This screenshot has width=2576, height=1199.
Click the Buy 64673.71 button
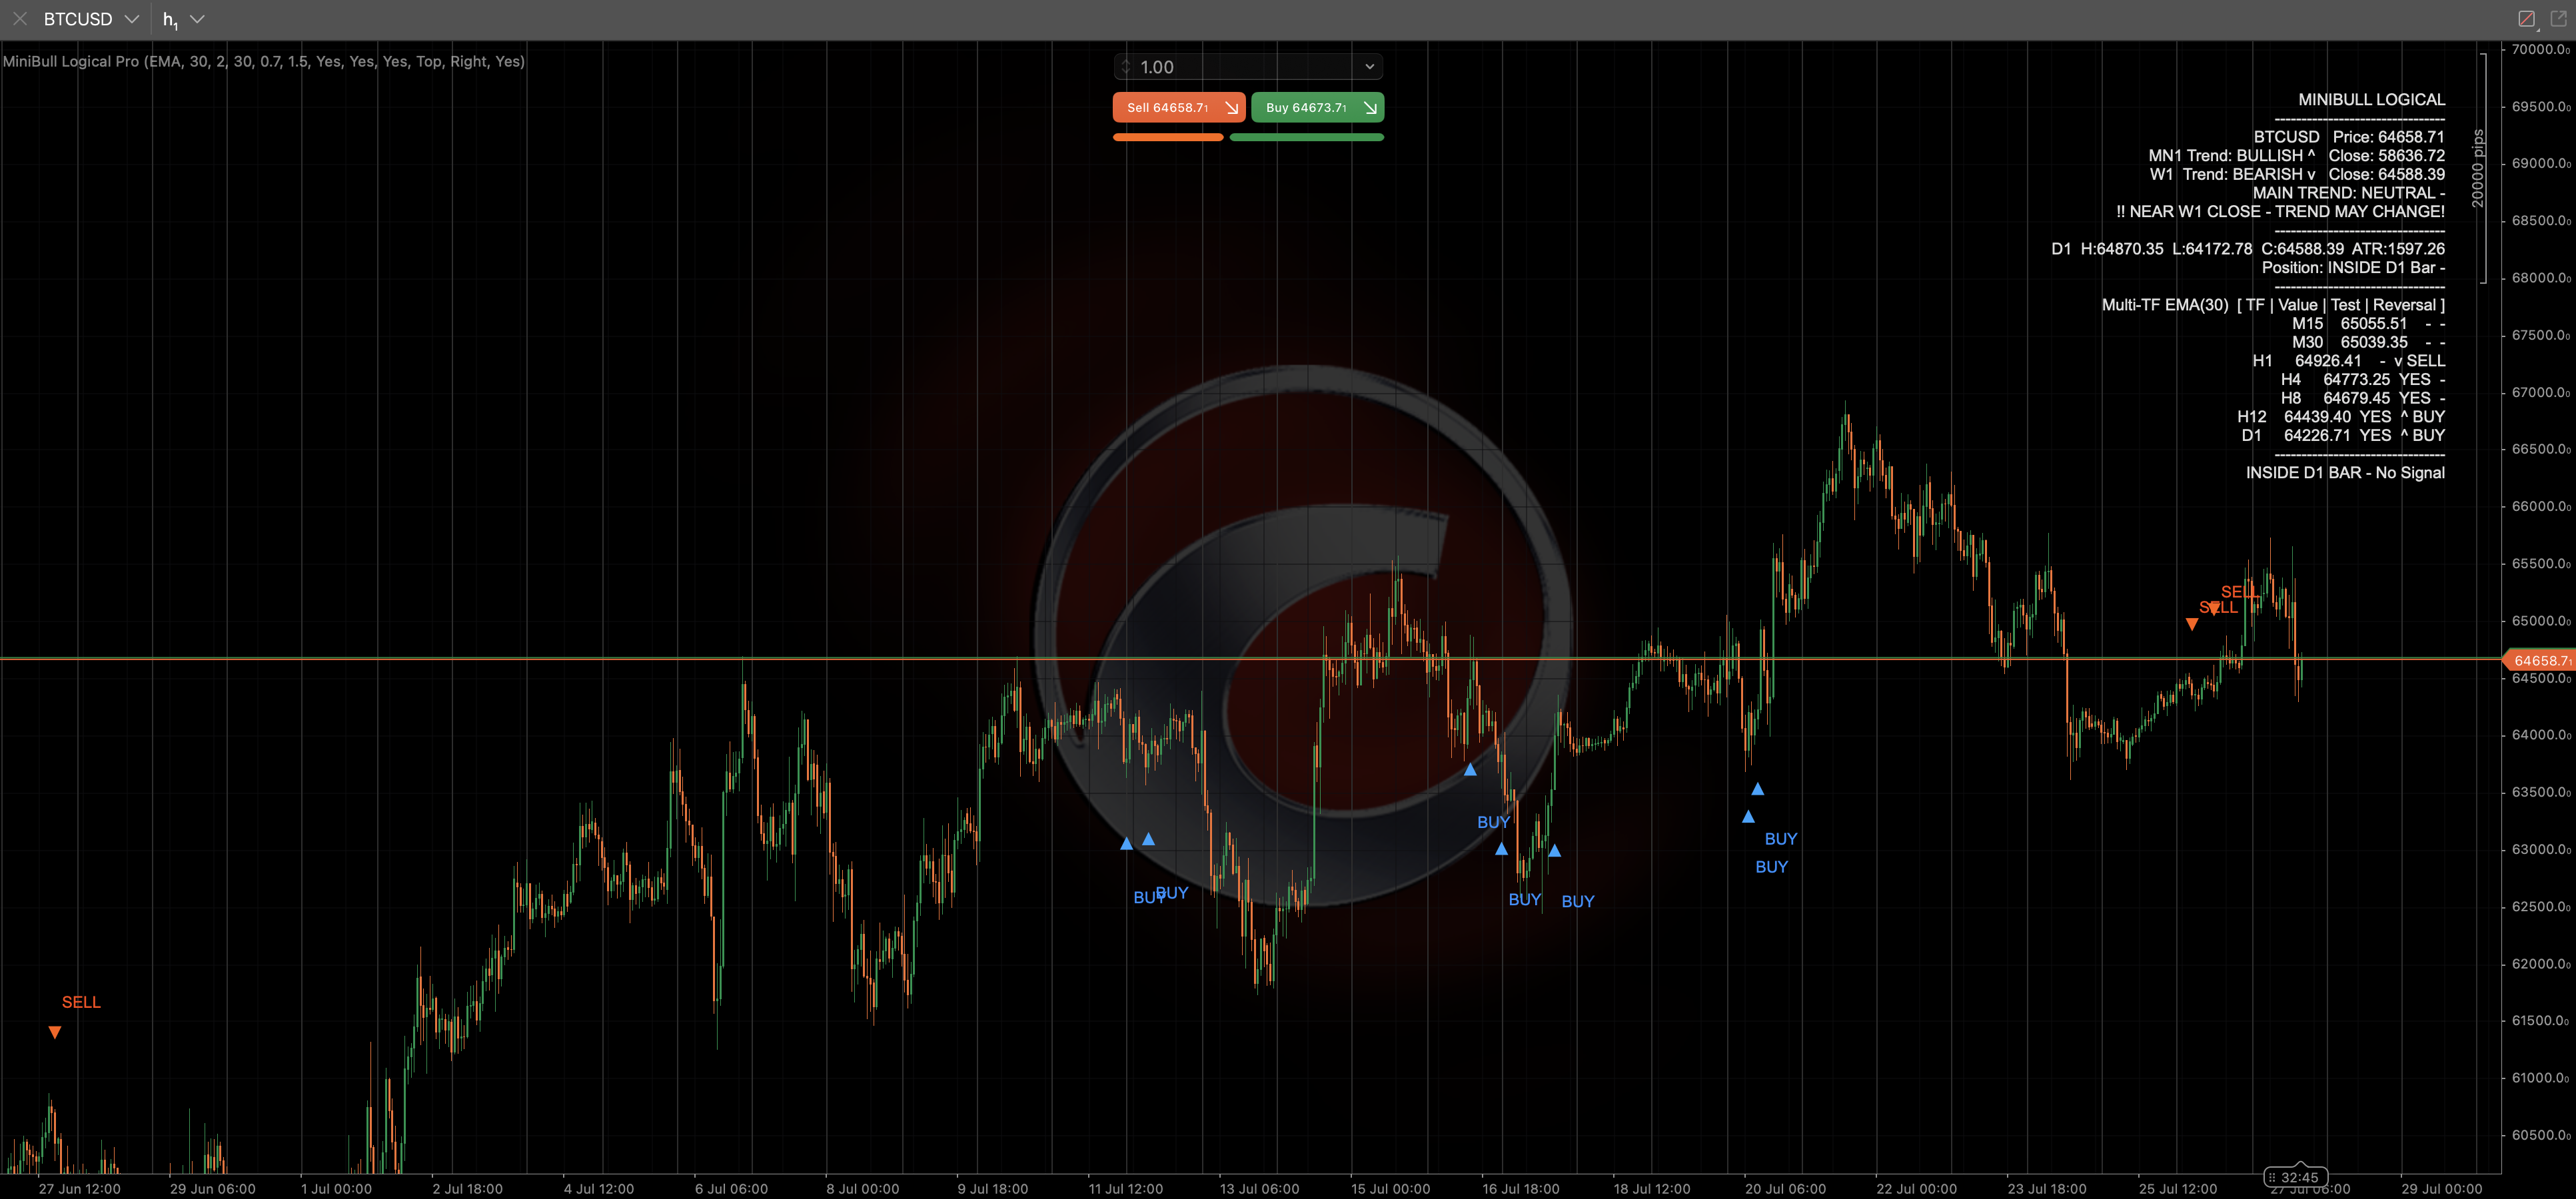pyautogui.click(x=1317, y=107)
